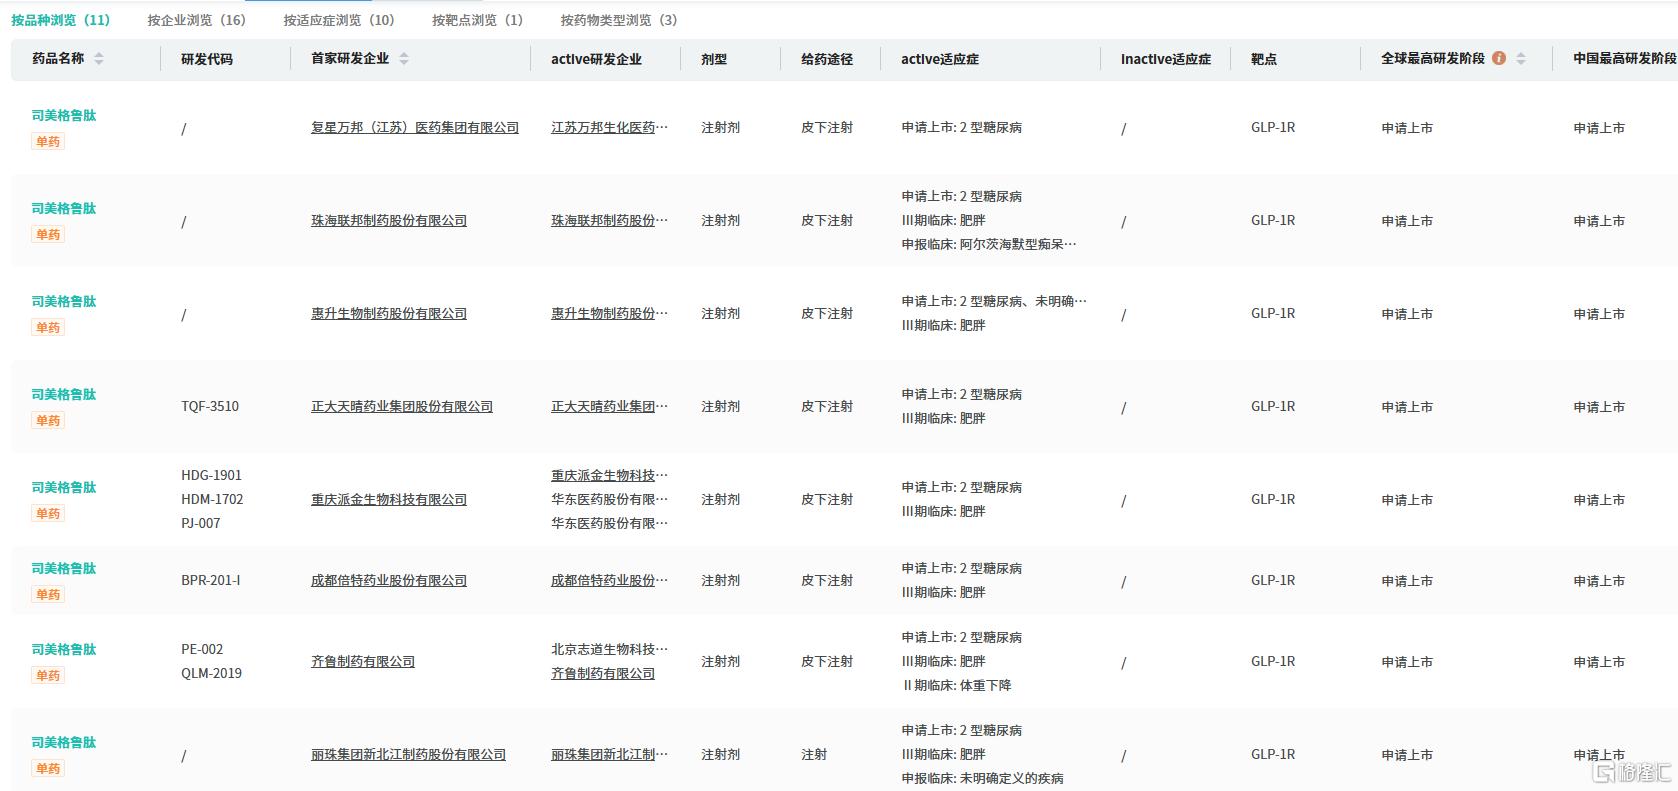
Task: Open 司美格鲁肽 in the 惠升生物制药 row
Action: (64, 301)
